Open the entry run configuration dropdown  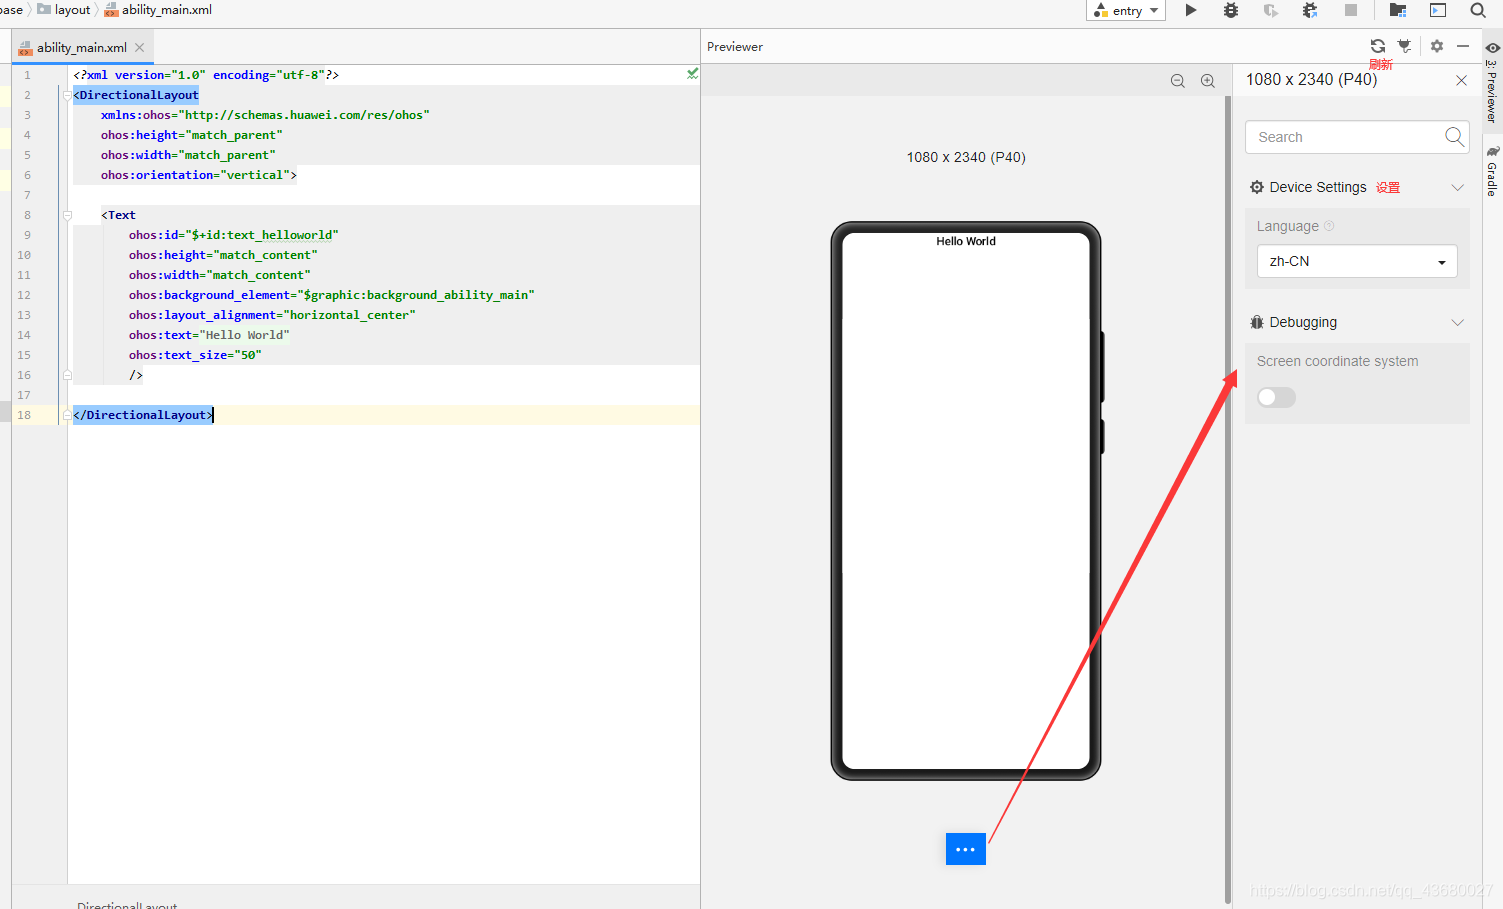[x=1126, y=10]
